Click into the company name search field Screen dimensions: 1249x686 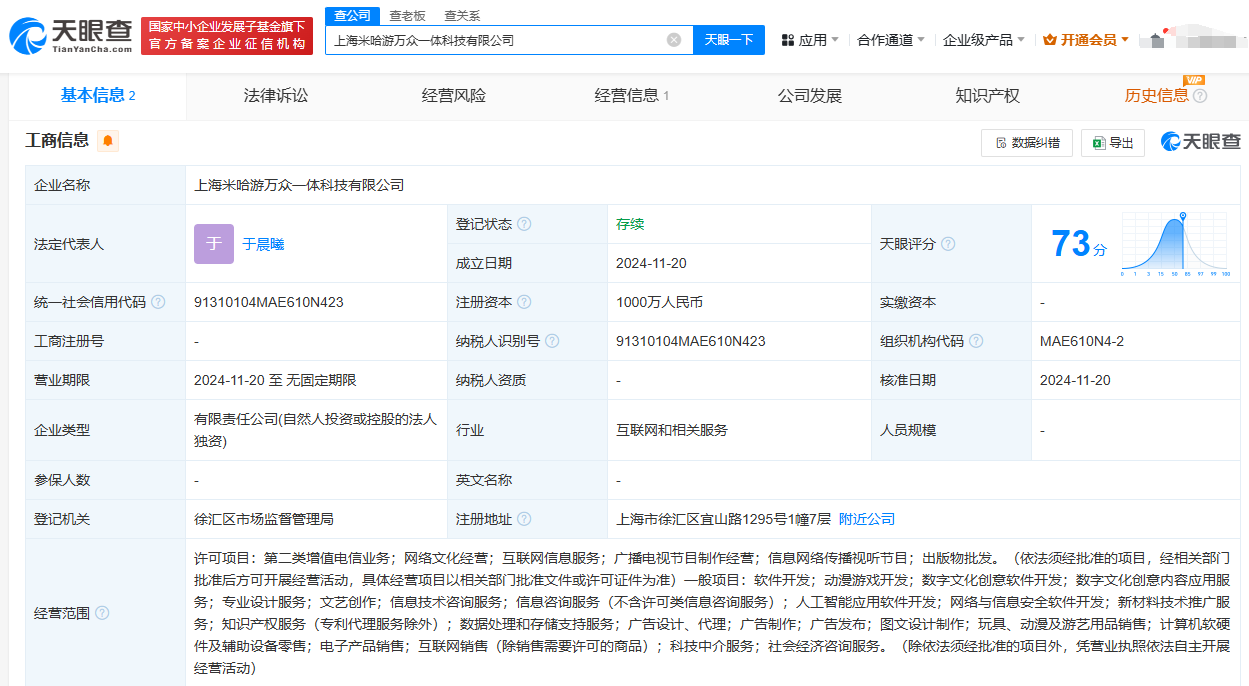point(495,40)
